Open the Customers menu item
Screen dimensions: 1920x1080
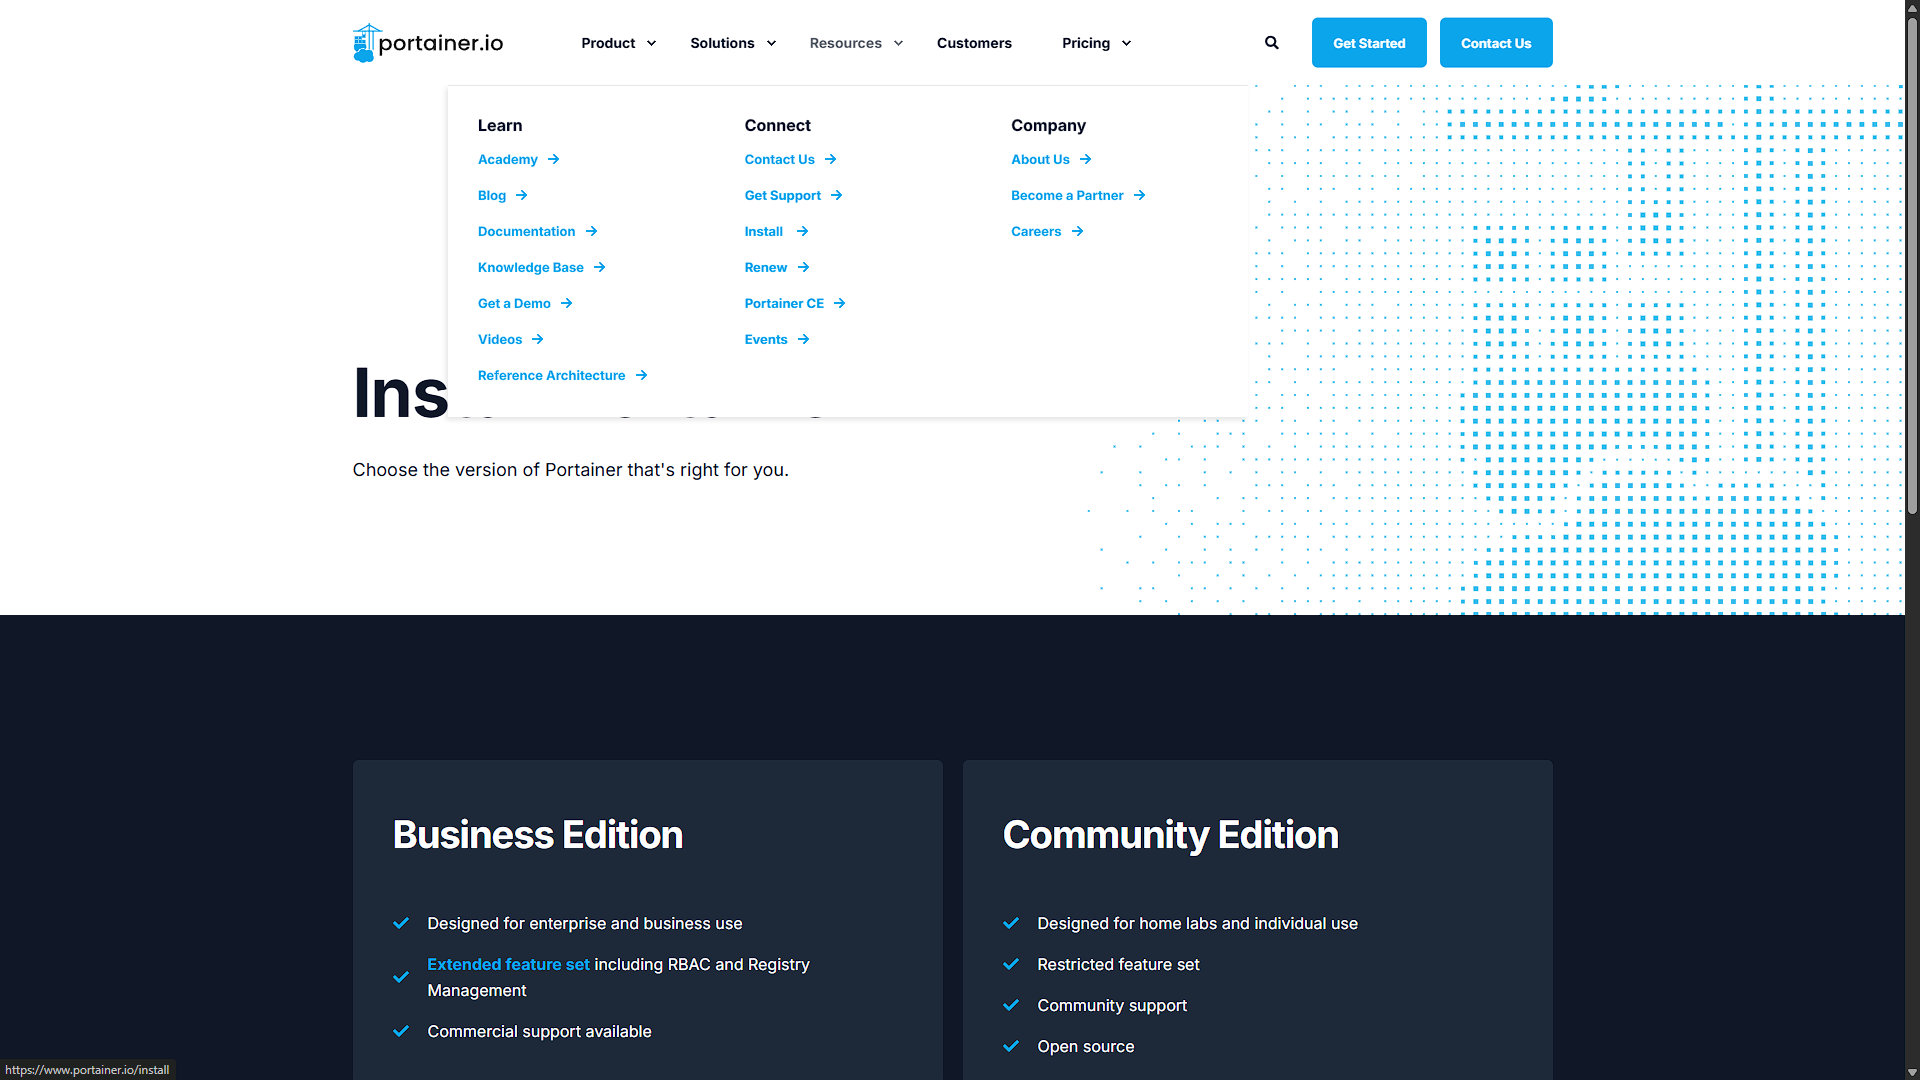pyautogui.click(x=974, y=43)
